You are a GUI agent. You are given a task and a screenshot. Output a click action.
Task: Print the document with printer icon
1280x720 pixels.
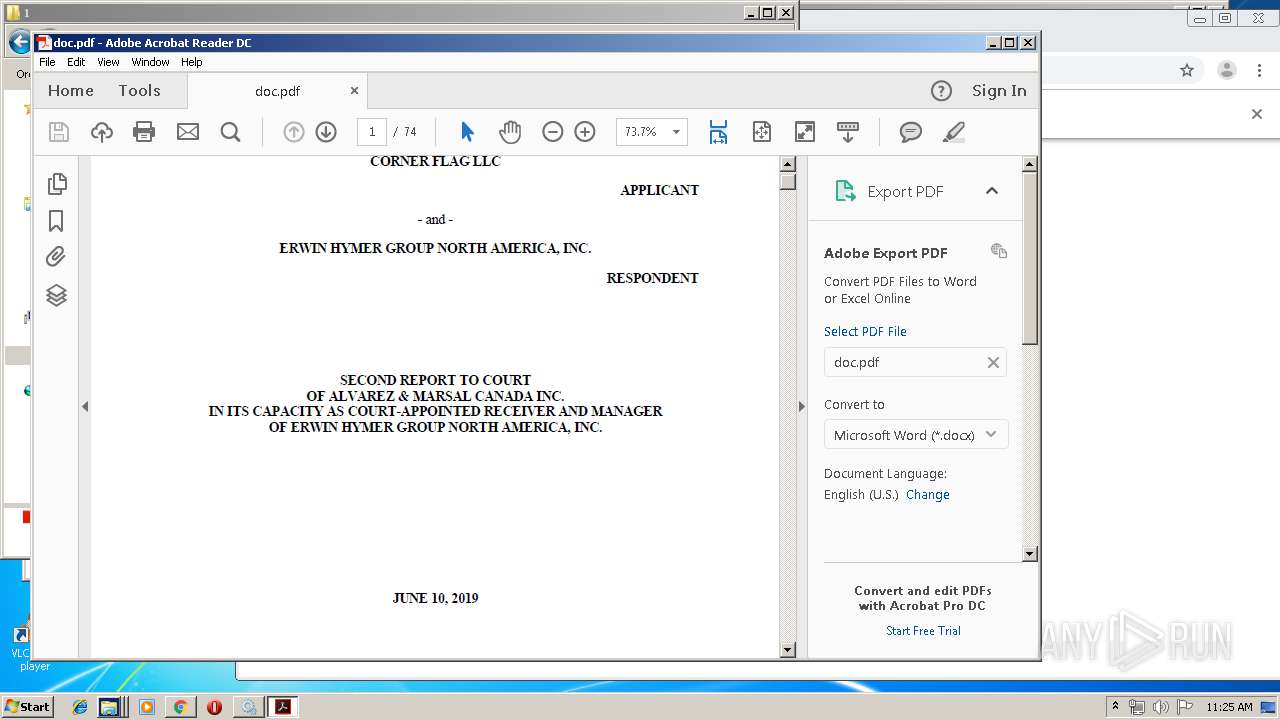[x=144, y=132]
